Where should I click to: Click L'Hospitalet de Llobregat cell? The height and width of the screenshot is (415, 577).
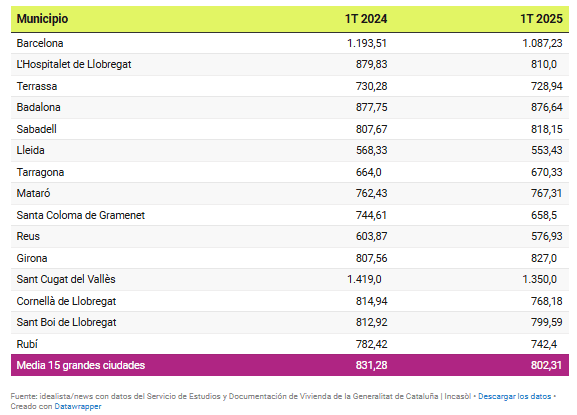[74, 64]
